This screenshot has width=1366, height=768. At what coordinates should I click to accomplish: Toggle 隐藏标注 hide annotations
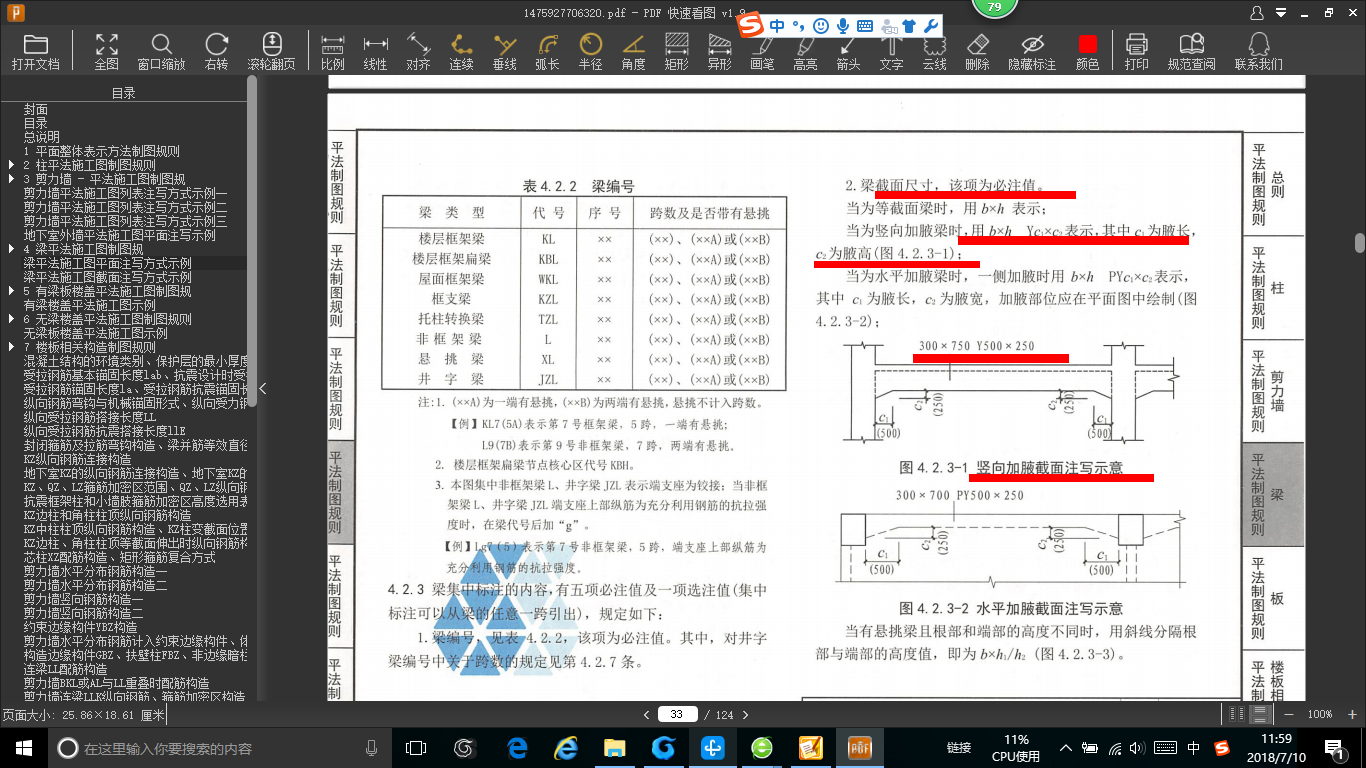[1032, 52]
